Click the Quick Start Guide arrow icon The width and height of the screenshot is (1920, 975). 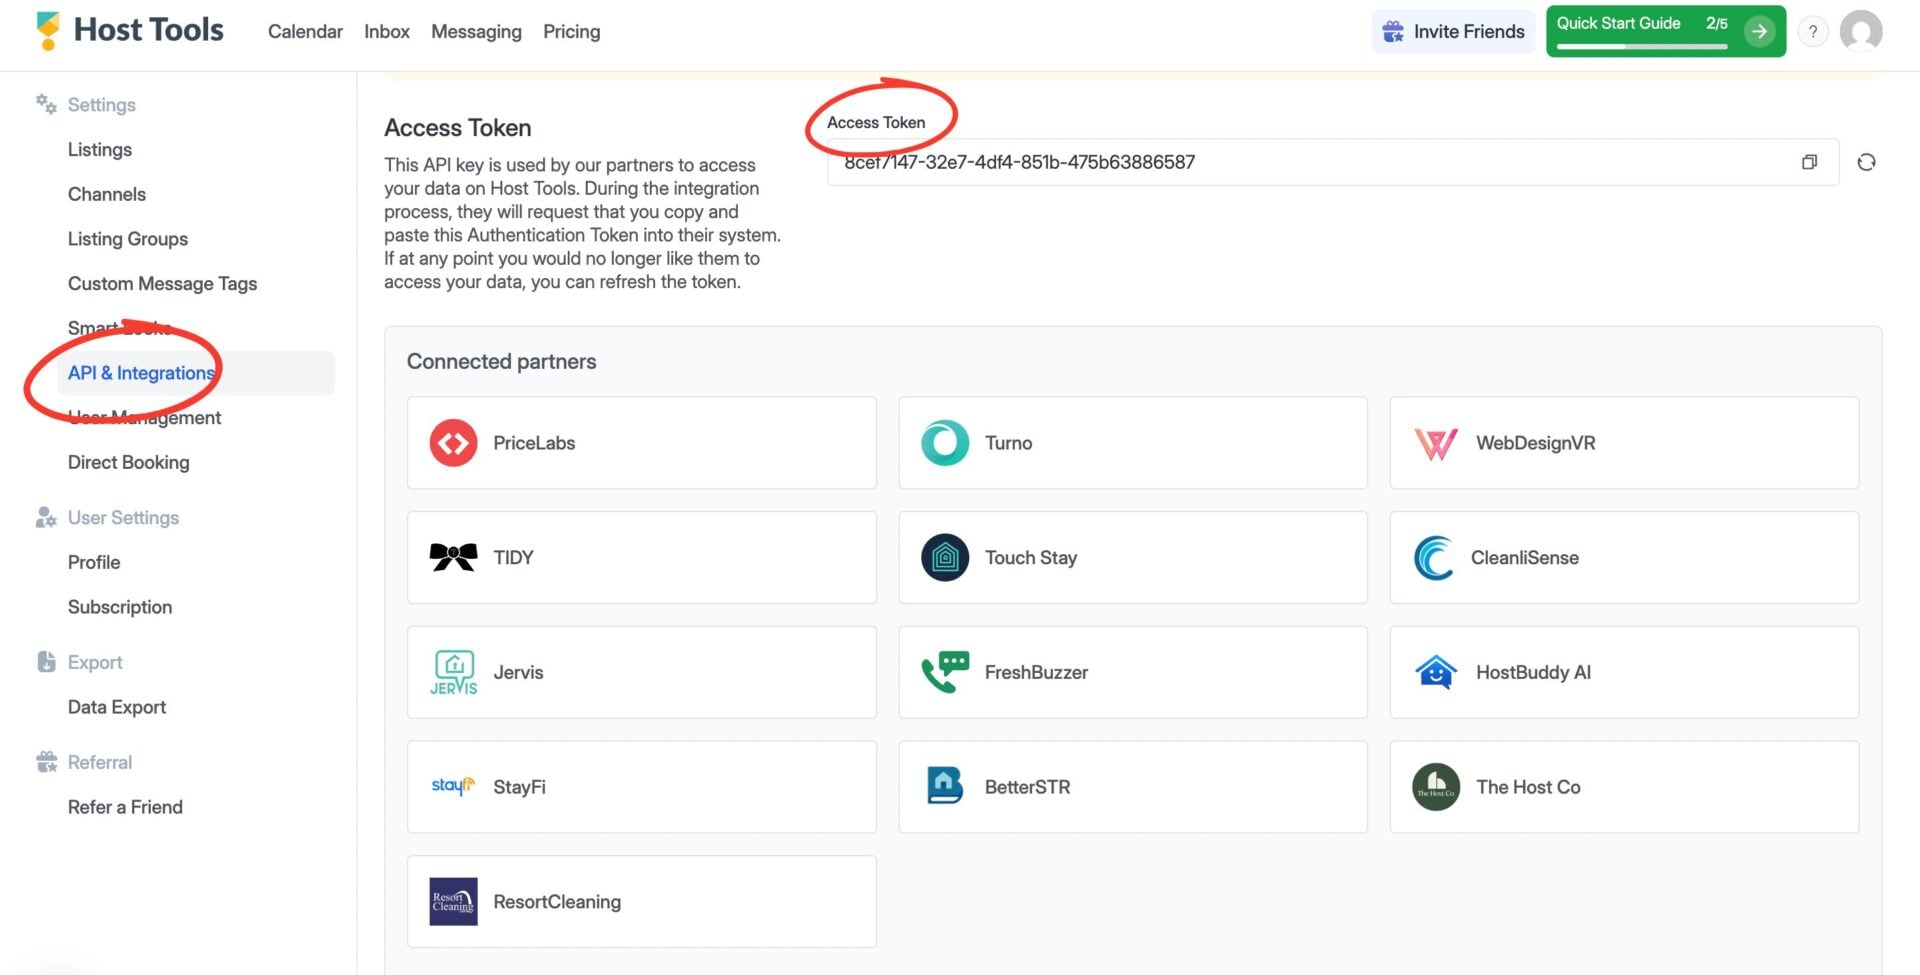[1759, 31]
